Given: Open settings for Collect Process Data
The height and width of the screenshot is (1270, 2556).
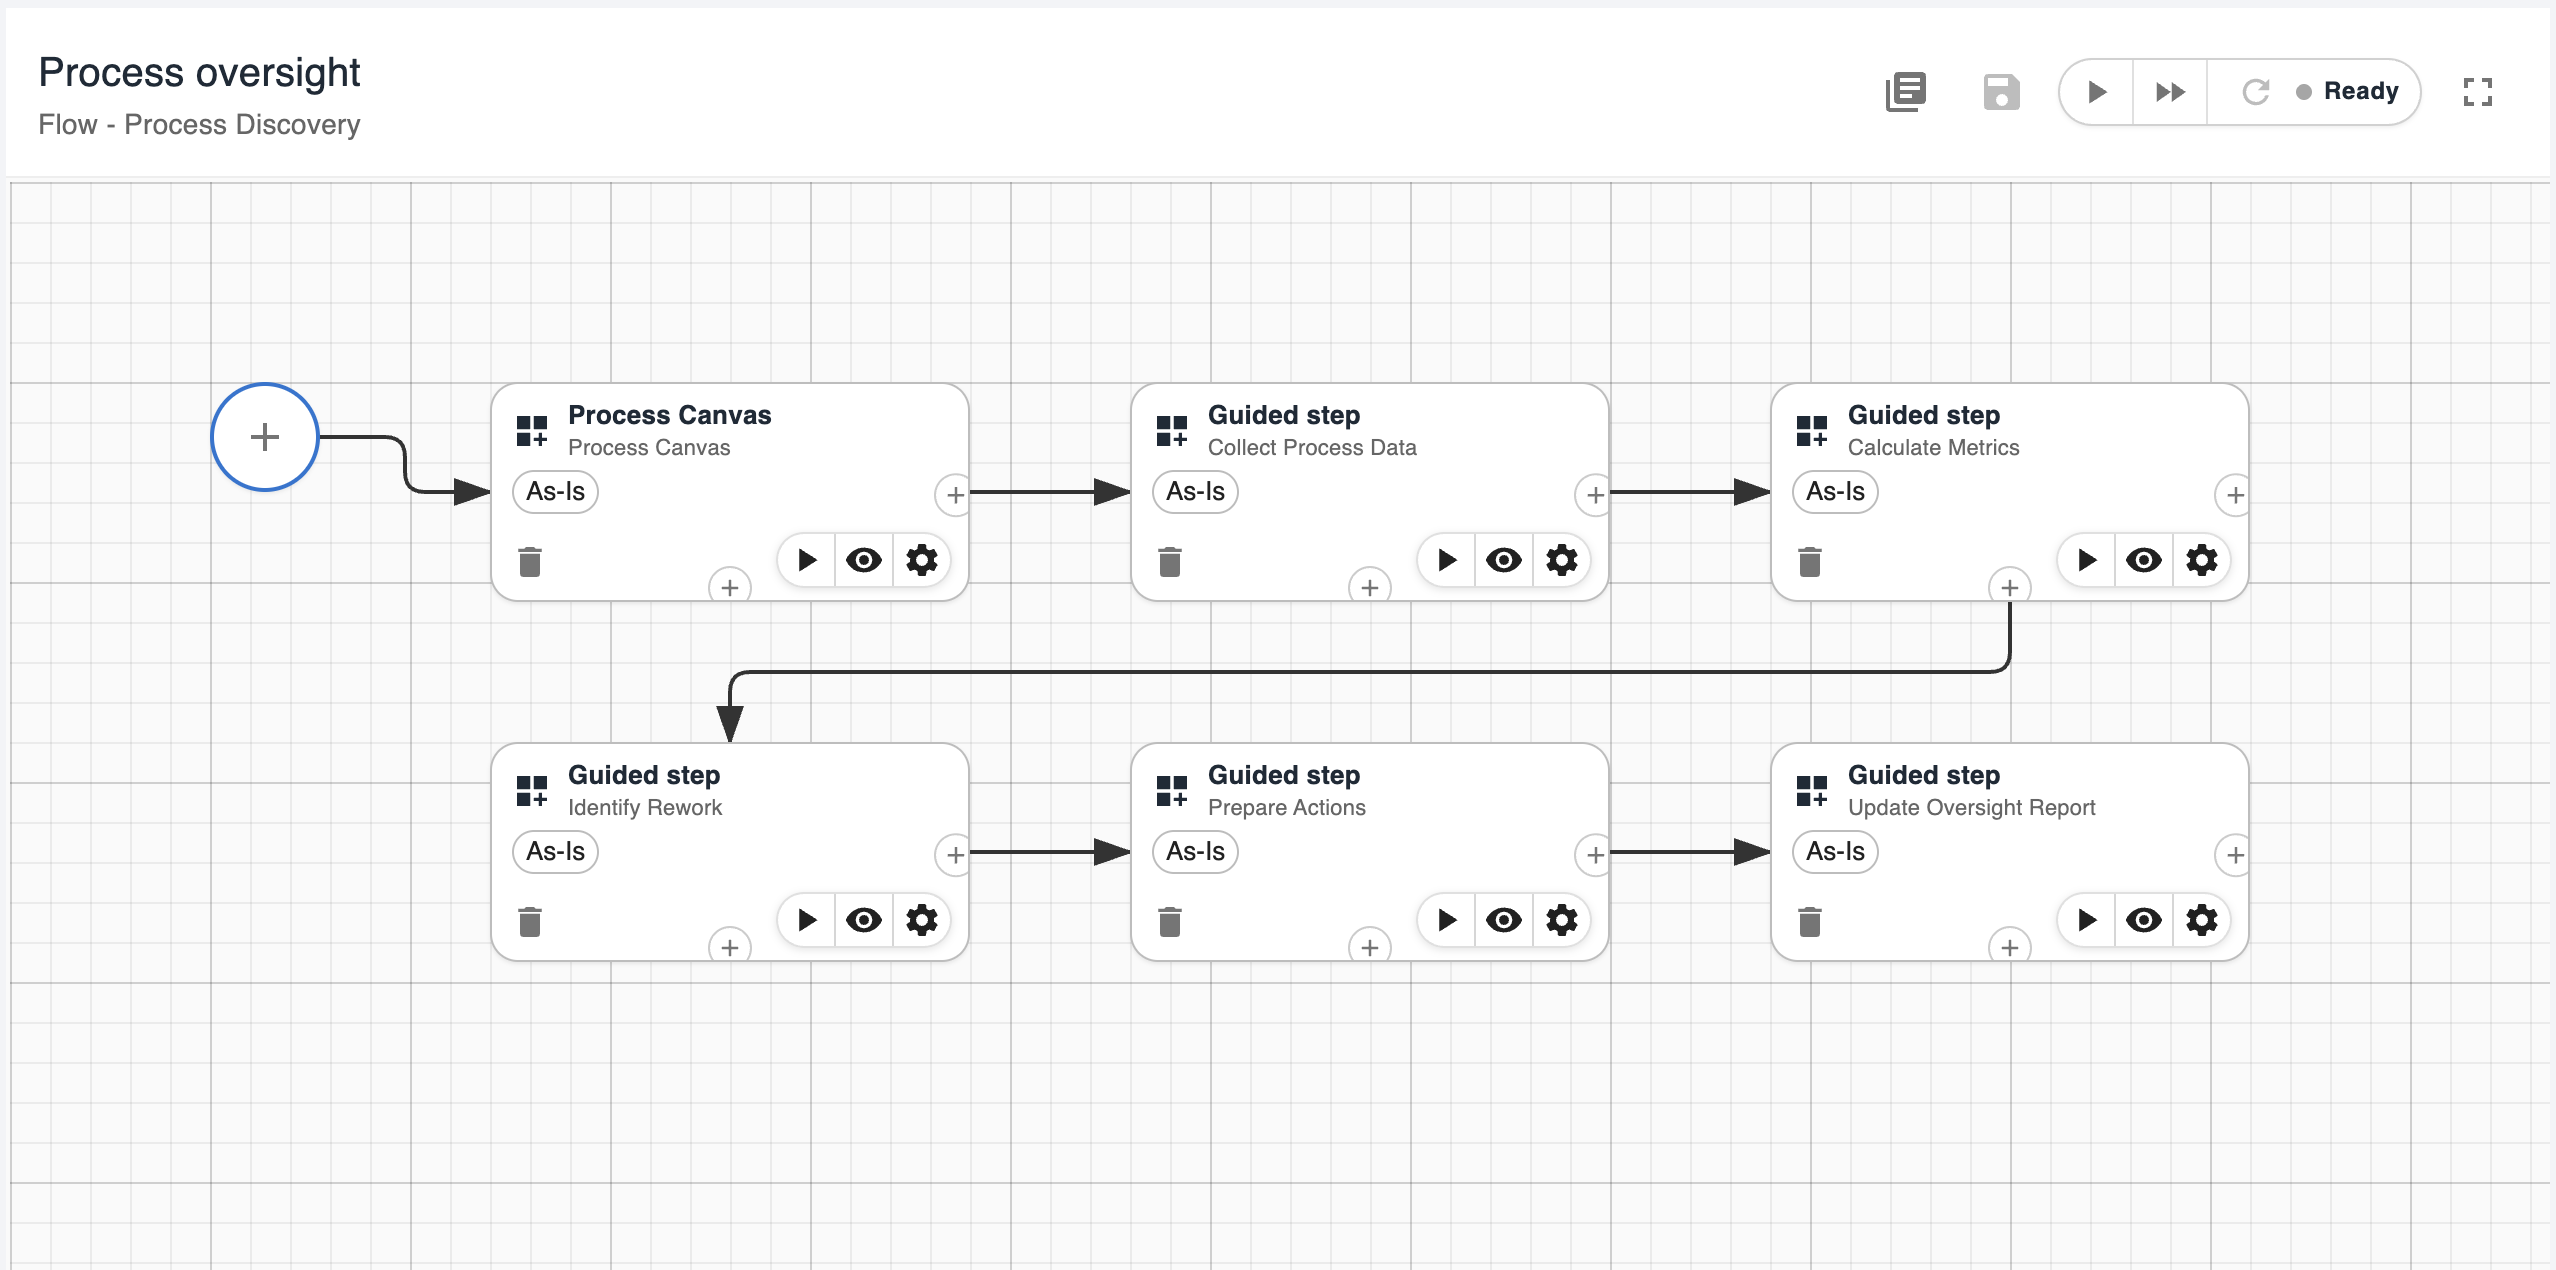Looking at the screenshot, I should [x=1562, y=560].
